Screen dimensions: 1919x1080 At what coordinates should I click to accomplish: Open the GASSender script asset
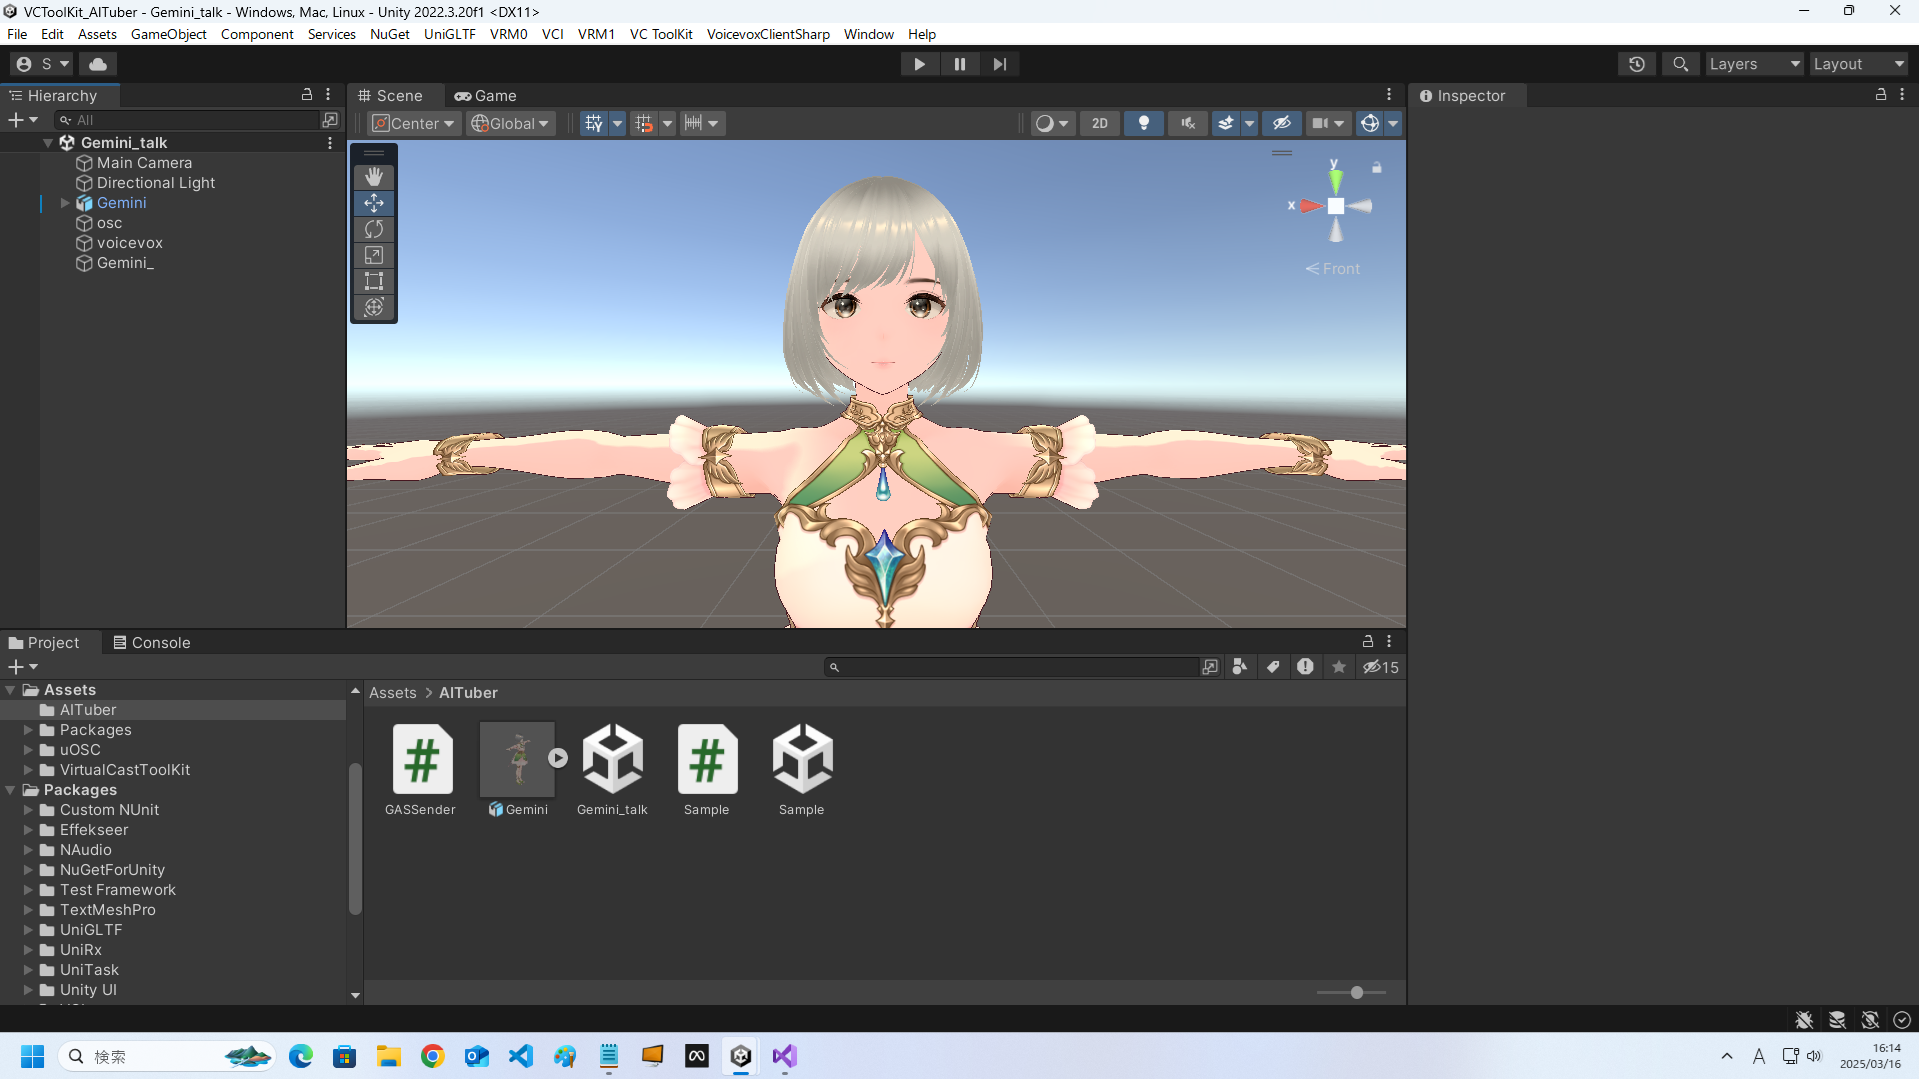[x=421, y=770]
